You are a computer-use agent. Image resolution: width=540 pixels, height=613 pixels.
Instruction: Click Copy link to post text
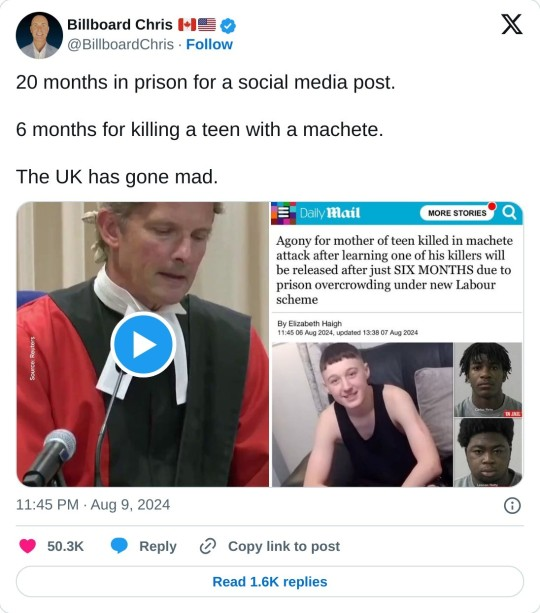(284, 546)
